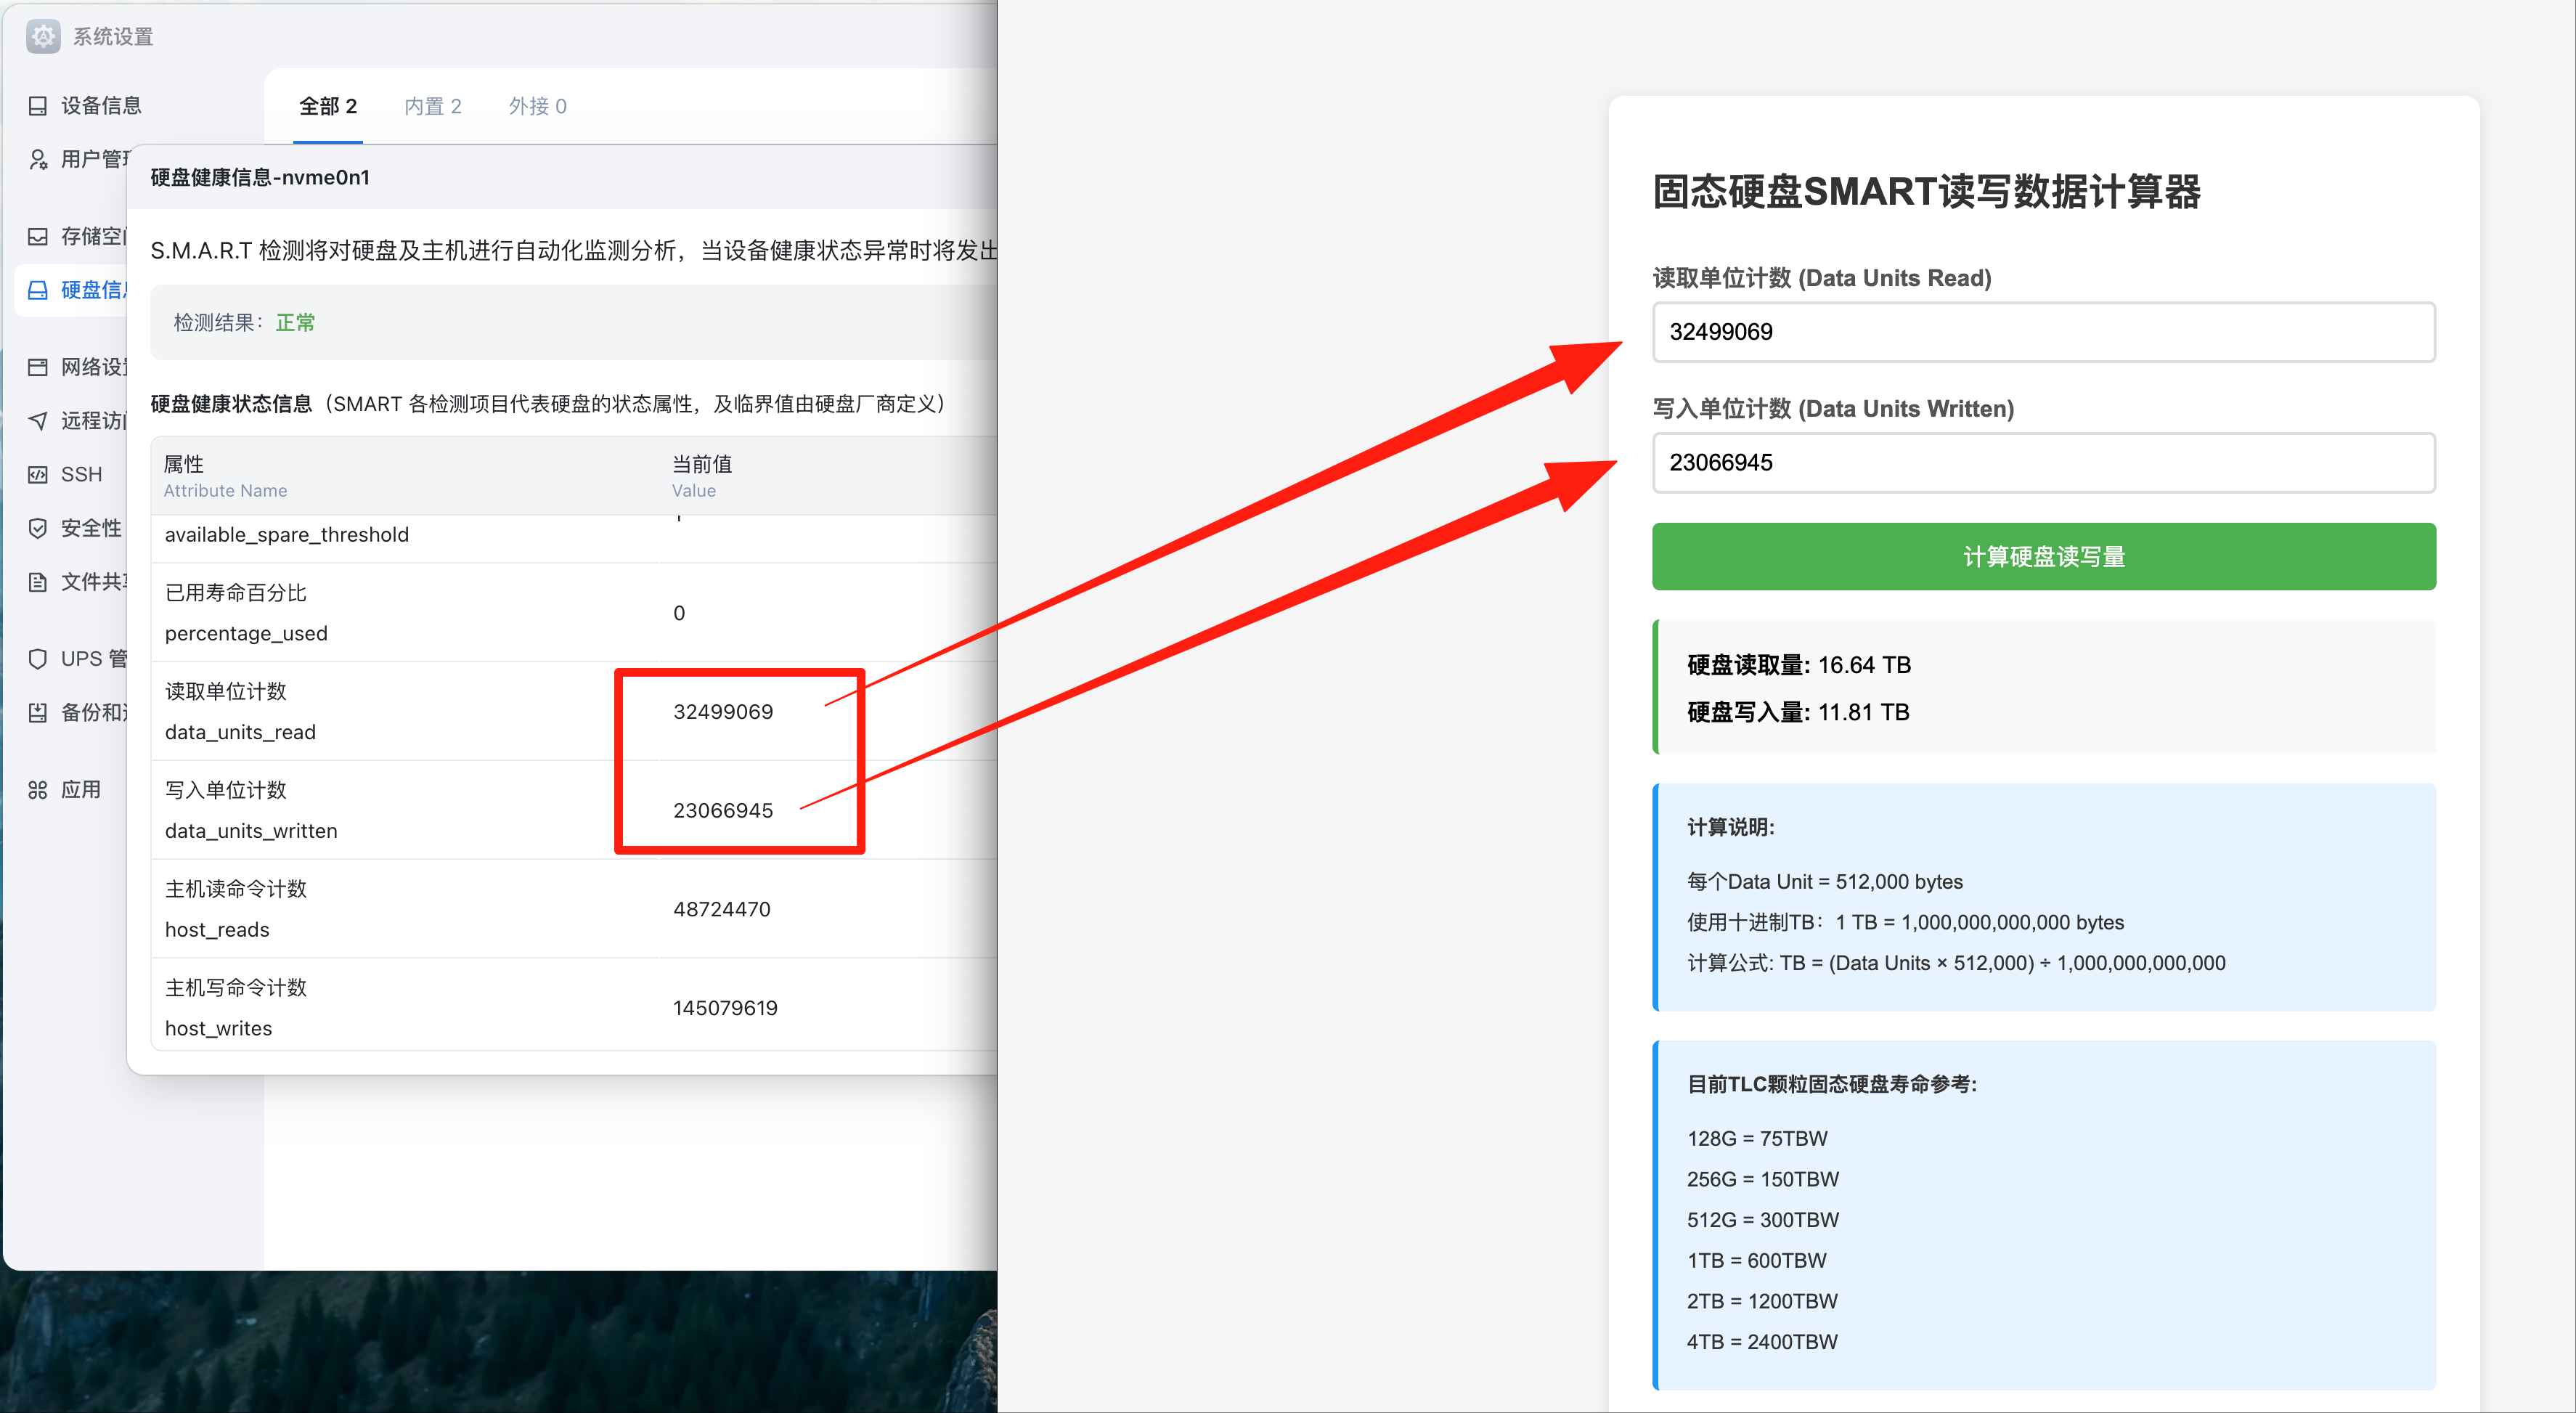Click the 256G = 150TBW reference line
Image resolution: width=2576 pixels, height=1413 pixels.
point(1763,1179)
